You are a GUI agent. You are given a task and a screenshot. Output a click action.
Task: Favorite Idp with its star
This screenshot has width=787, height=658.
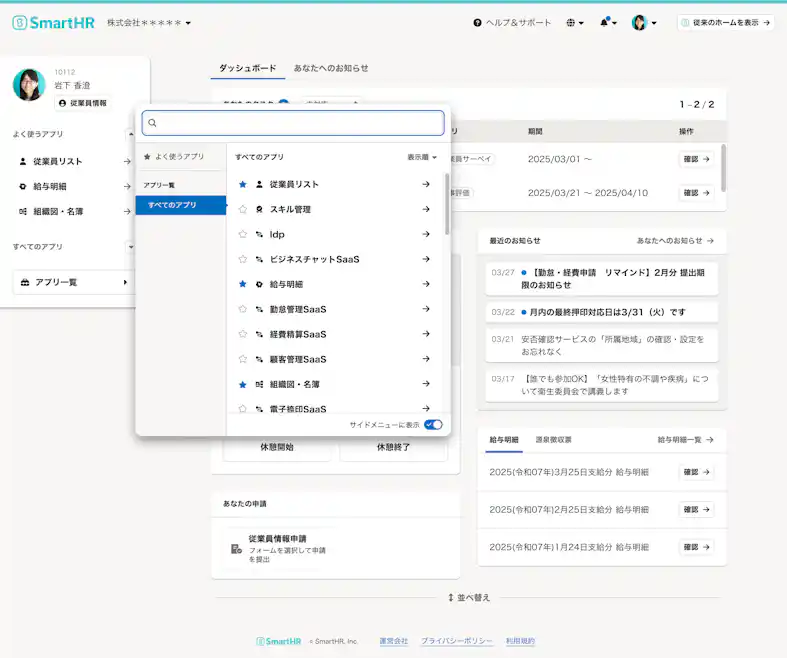click(243, 234)
